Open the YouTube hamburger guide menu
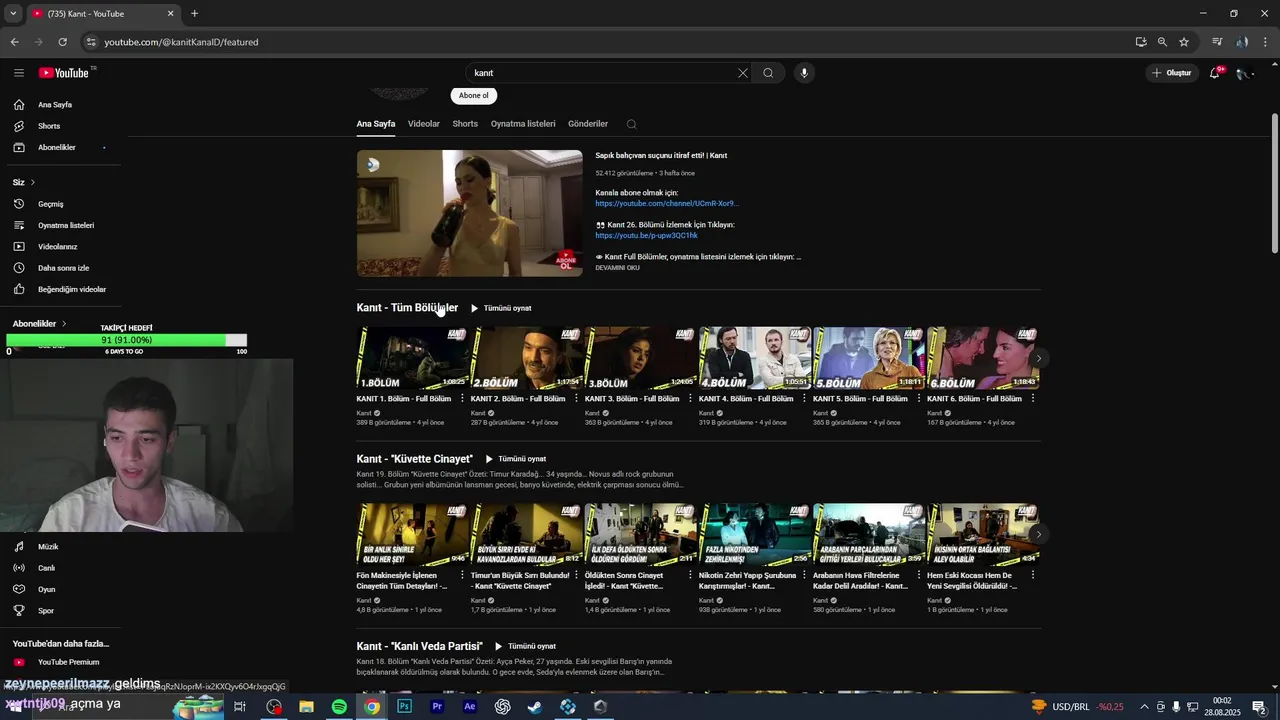 point(19,73)
